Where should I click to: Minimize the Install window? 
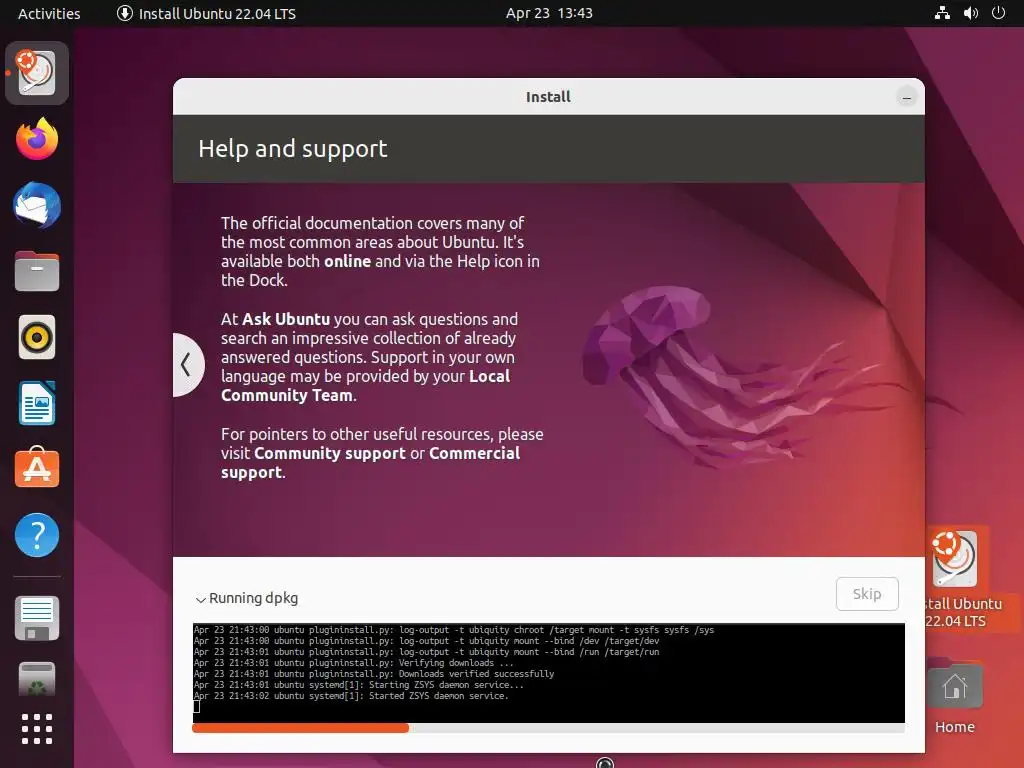[906, 97]
